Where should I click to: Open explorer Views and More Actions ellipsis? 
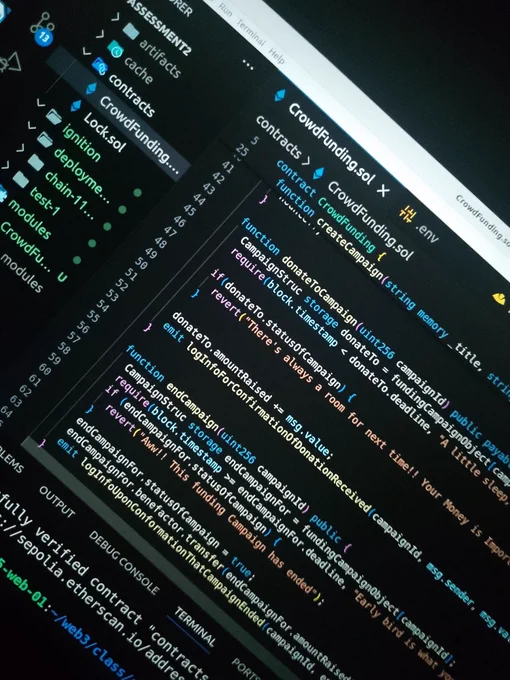[248, 65]
